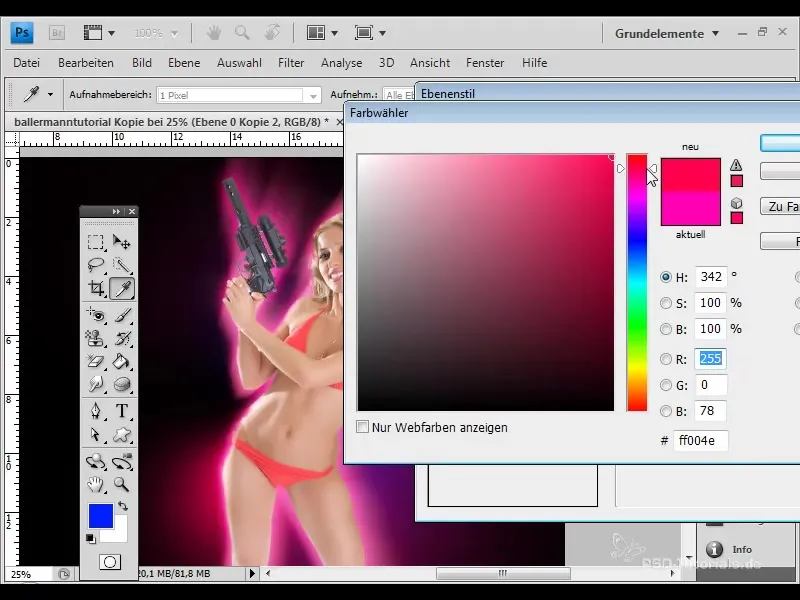Viewport: 800px width, 600px height.
Task: Click the gamut warning triangle icon
Action: (736, 165)
